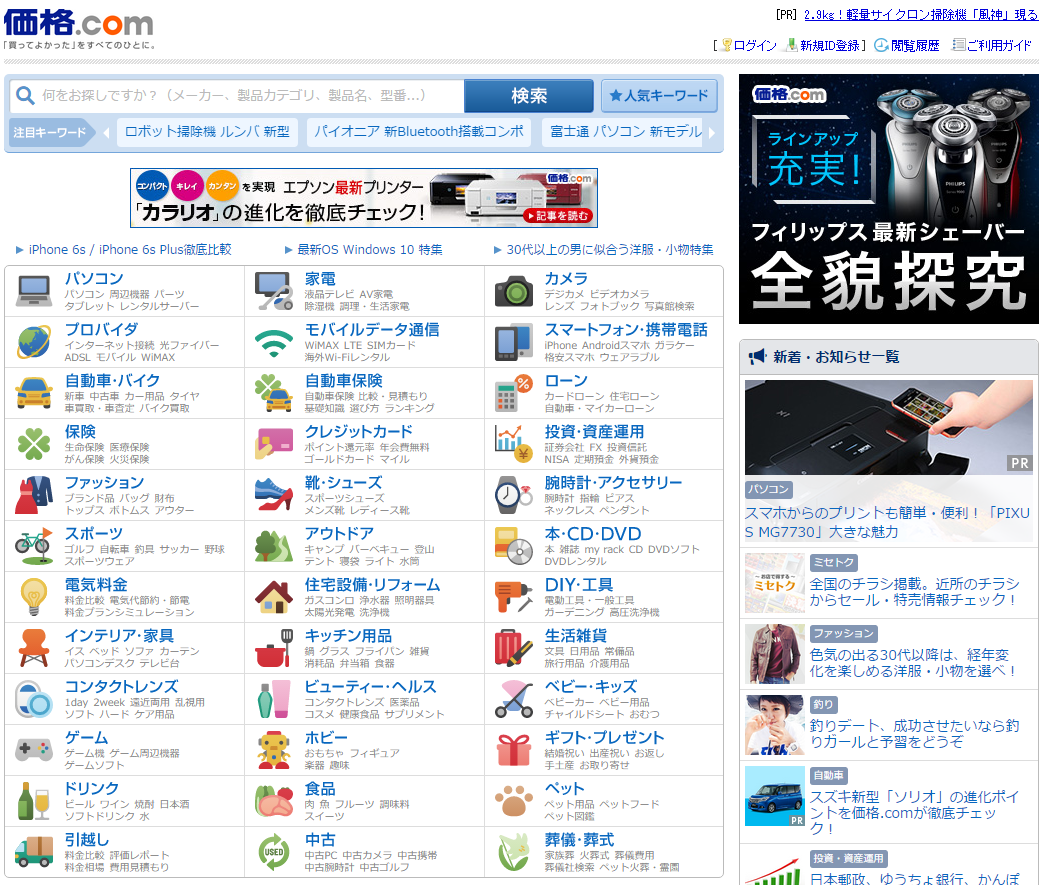Click the wristwatch icon beside 腕時計・アクセサリー
The image size is (1039, 885).
coord(514,495)
